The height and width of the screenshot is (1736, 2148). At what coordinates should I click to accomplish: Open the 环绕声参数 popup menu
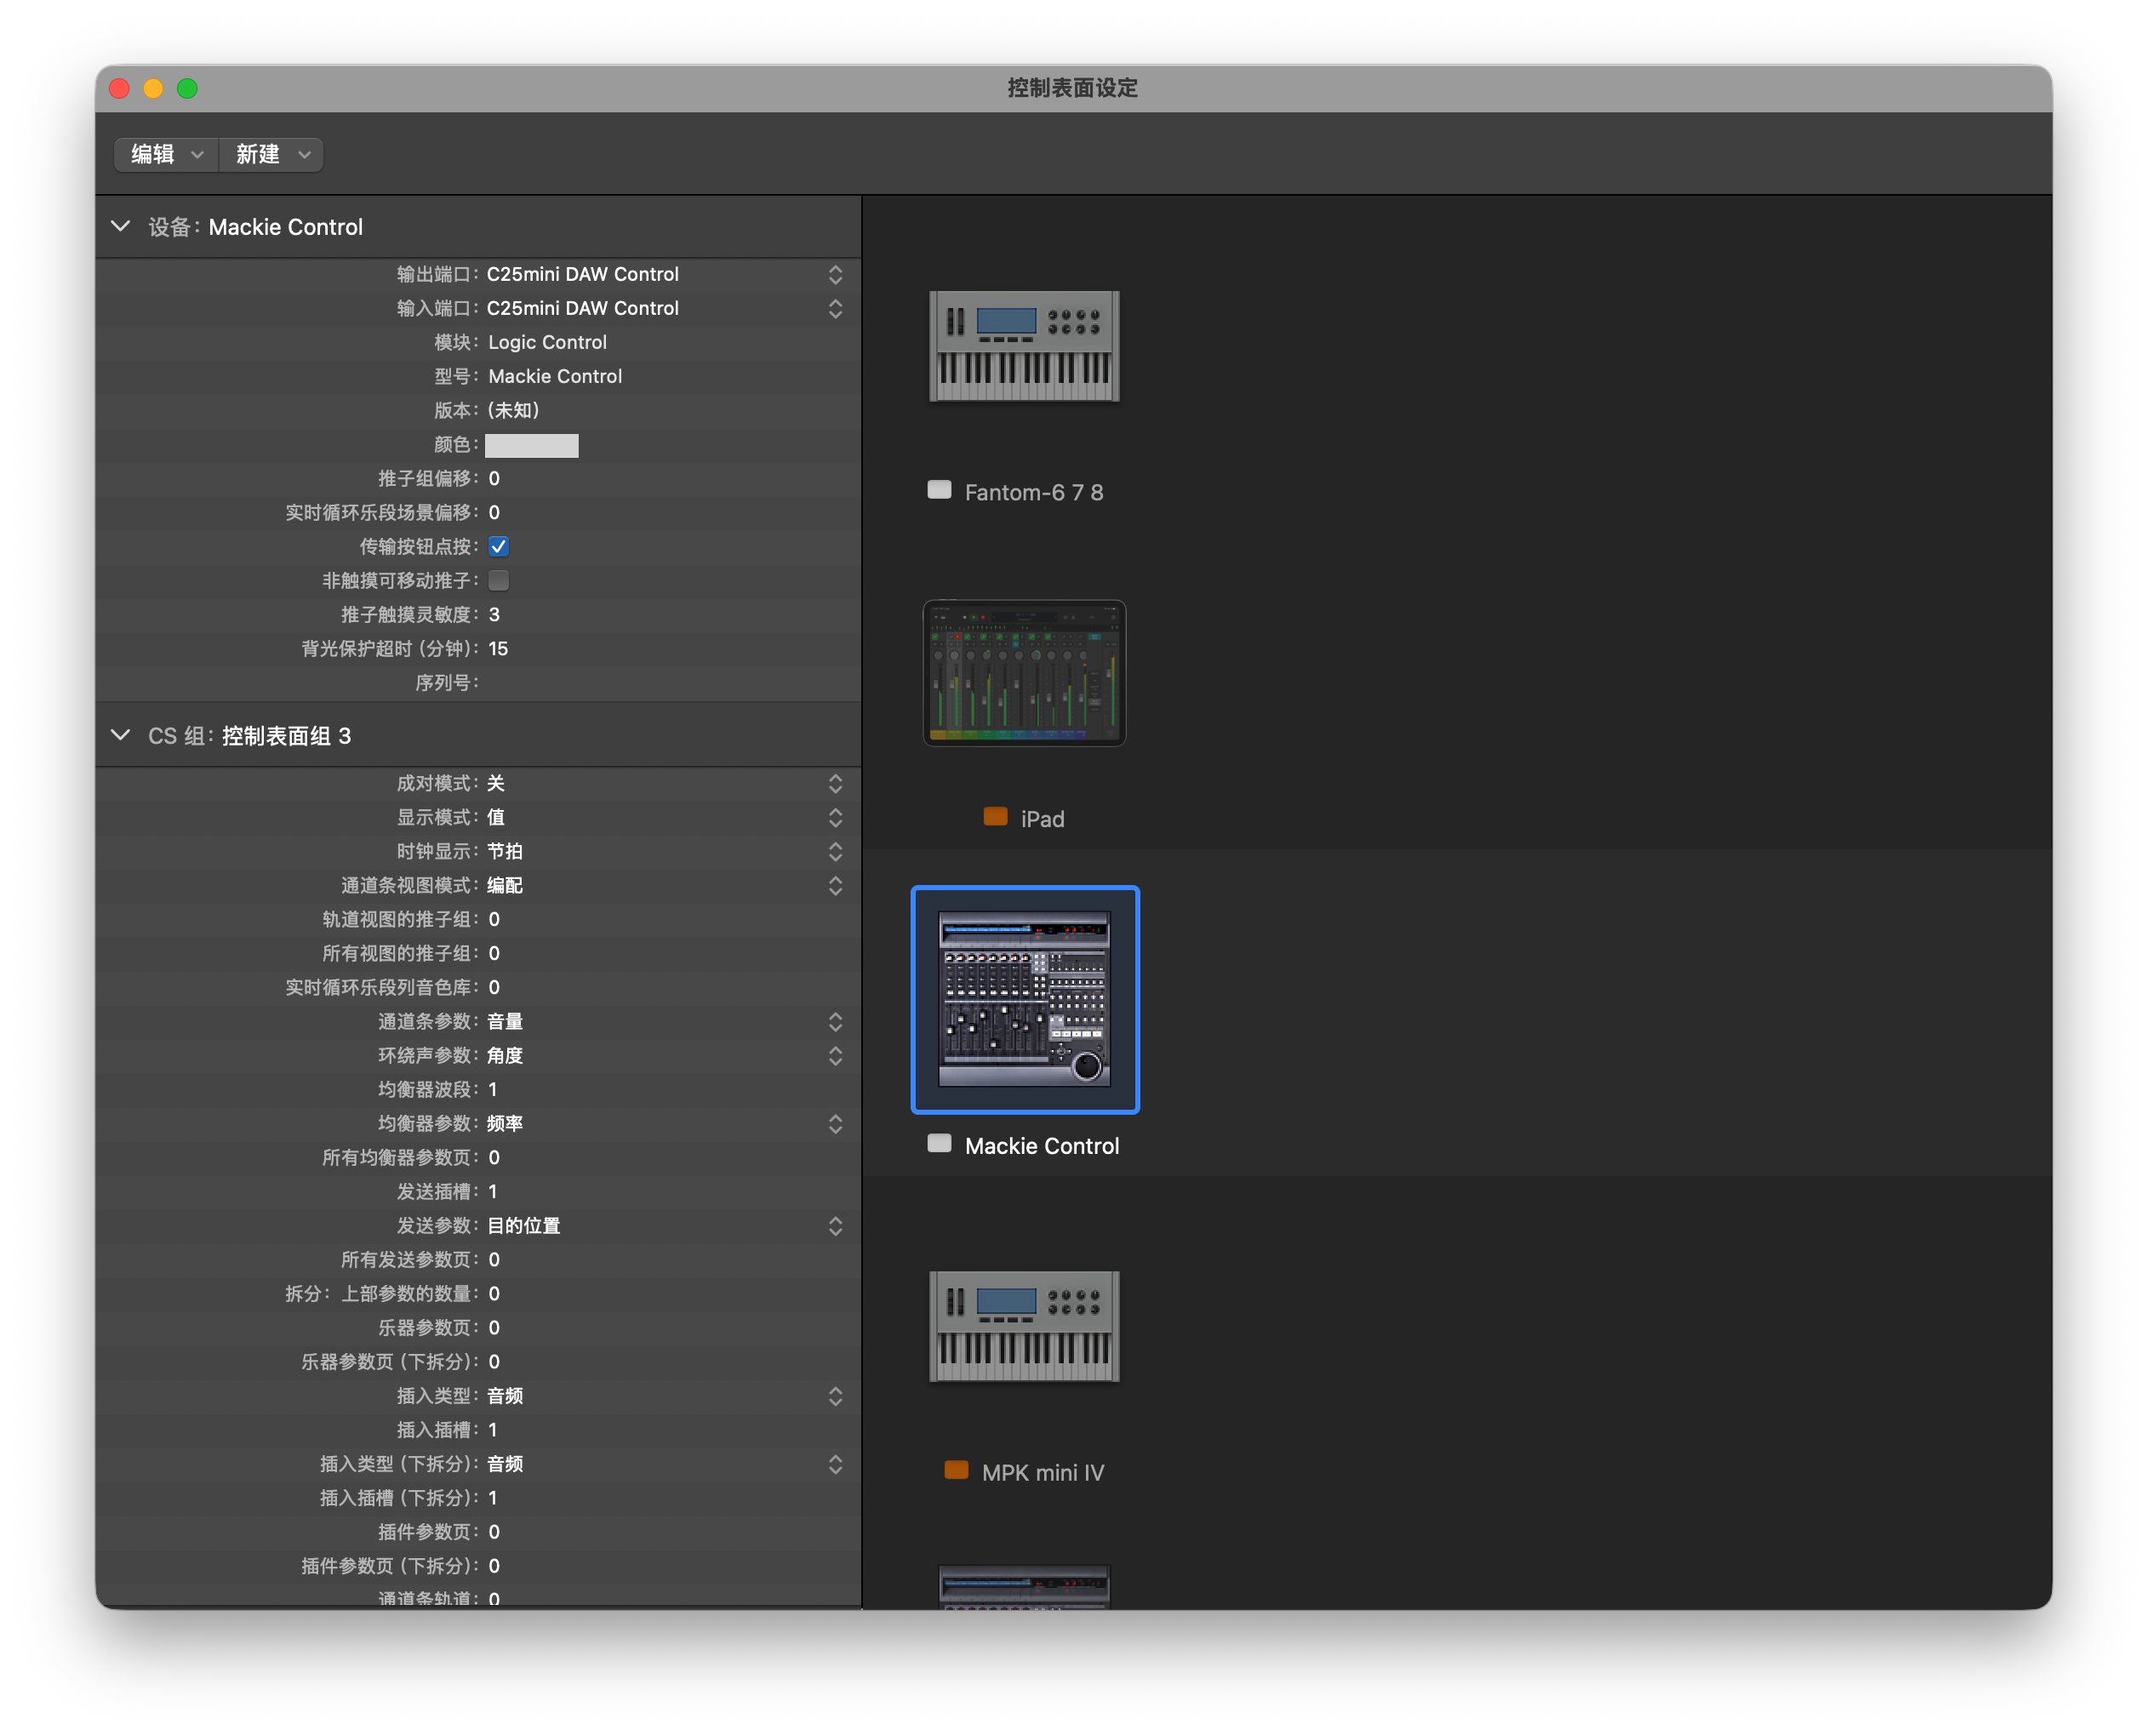pos(666,1055)
